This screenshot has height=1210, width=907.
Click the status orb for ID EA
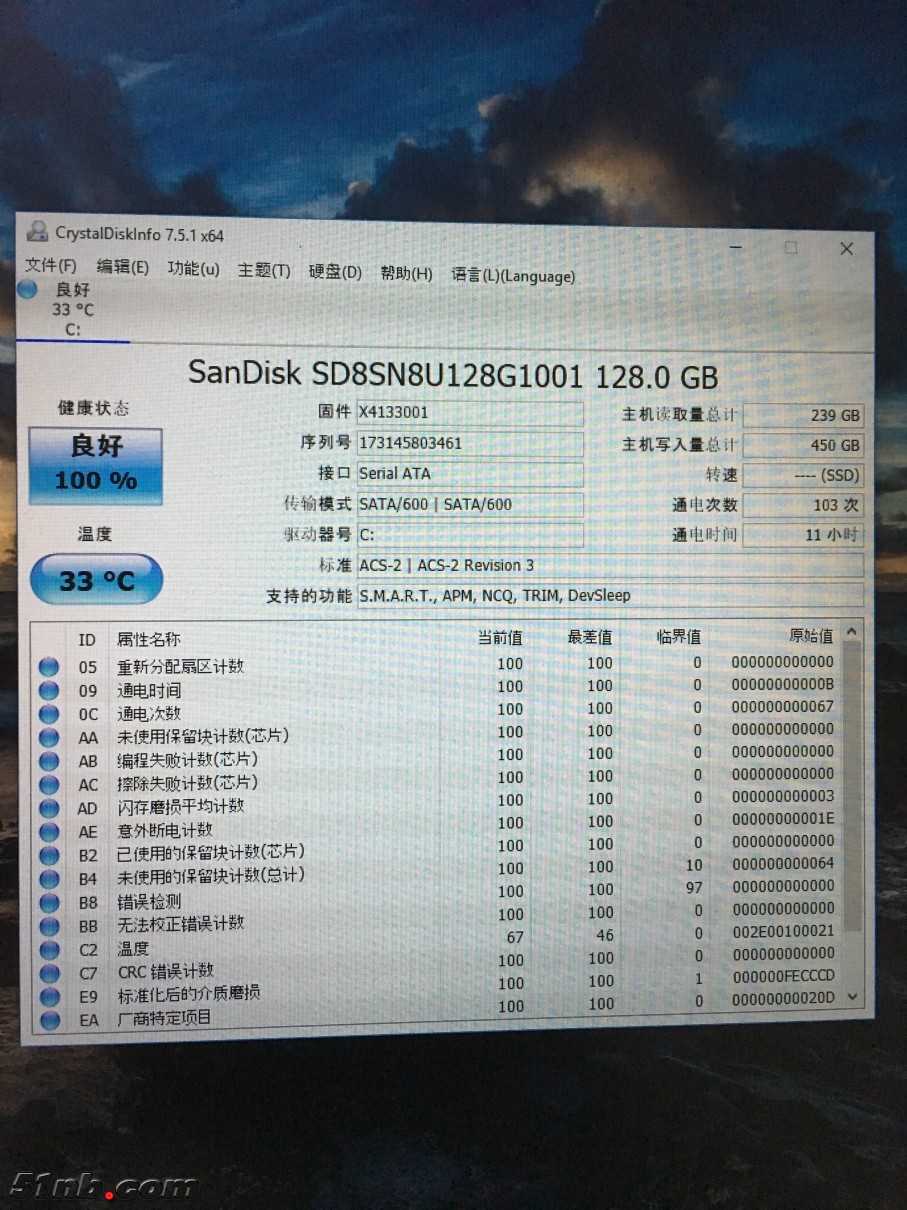click(48, 1019)
